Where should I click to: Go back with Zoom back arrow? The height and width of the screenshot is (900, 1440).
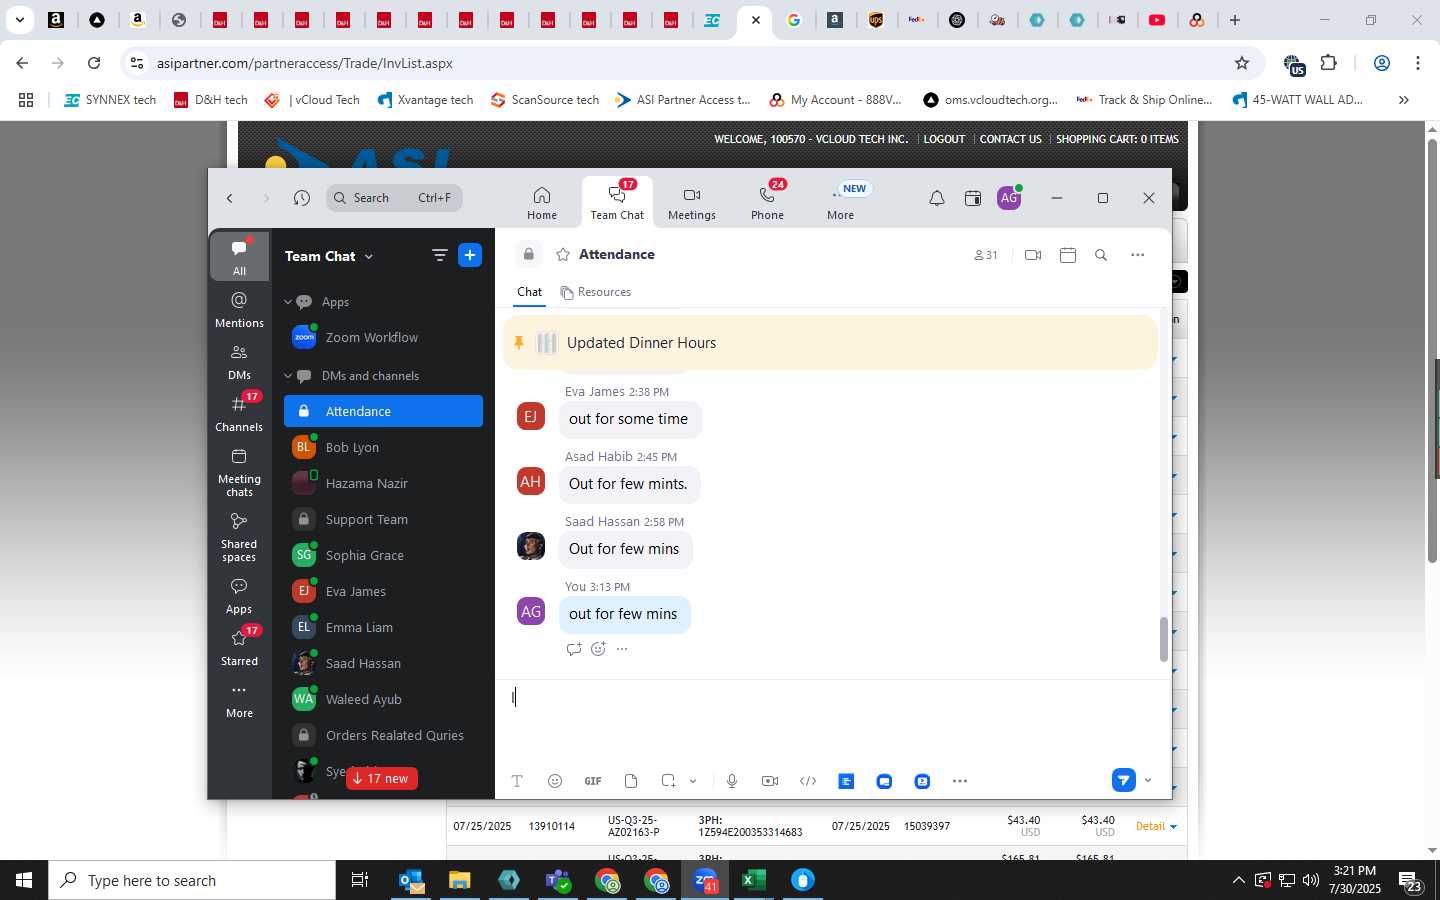pyautogui.click(x=230, y=198)
